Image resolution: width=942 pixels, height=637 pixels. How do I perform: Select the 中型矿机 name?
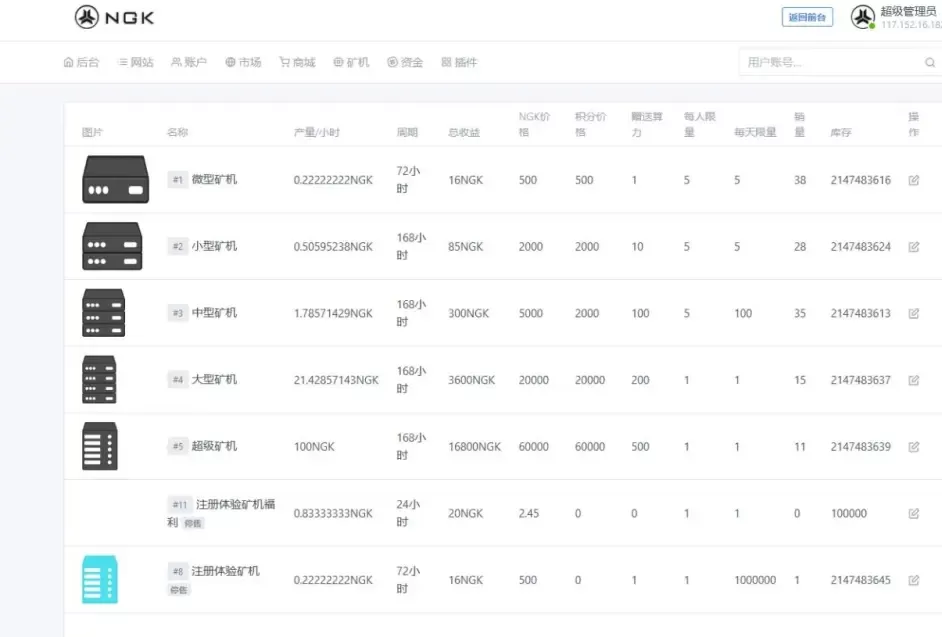coord(214,312)
